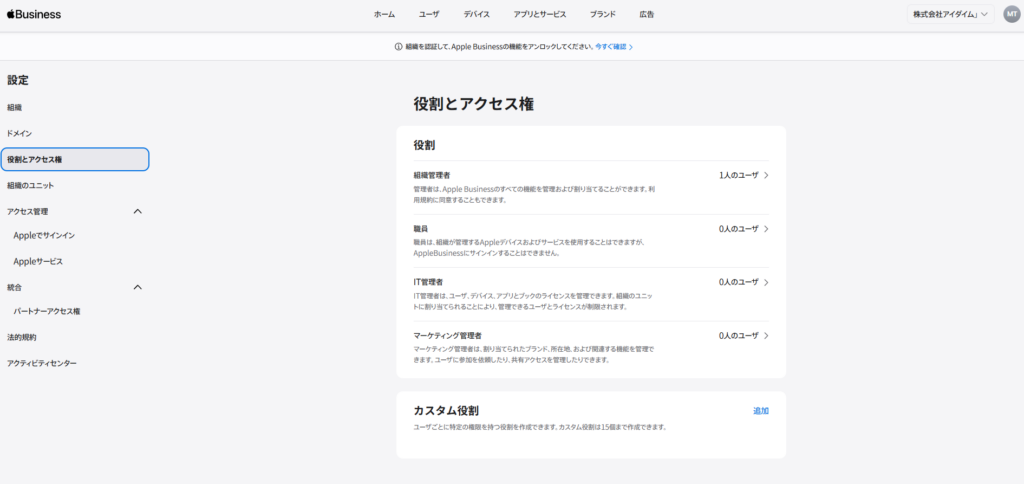Click 0人のユーザ in the マーケティング管理者 row
Image resolution: width=1024 pixels, height=484 pixels.
pyautogui.click(x=739, y=336)
